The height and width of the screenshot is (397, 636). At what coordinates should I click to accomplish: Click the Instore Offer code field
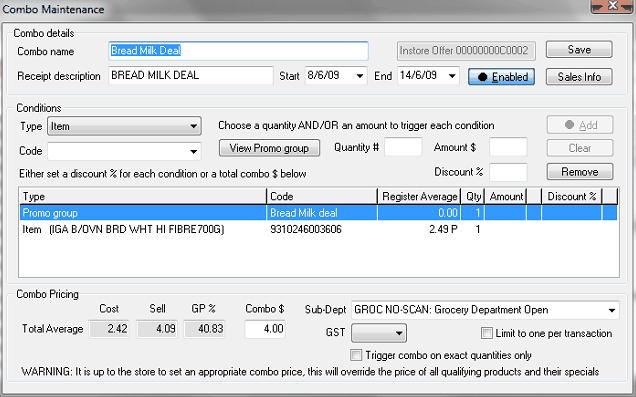(x=466, y=51)
